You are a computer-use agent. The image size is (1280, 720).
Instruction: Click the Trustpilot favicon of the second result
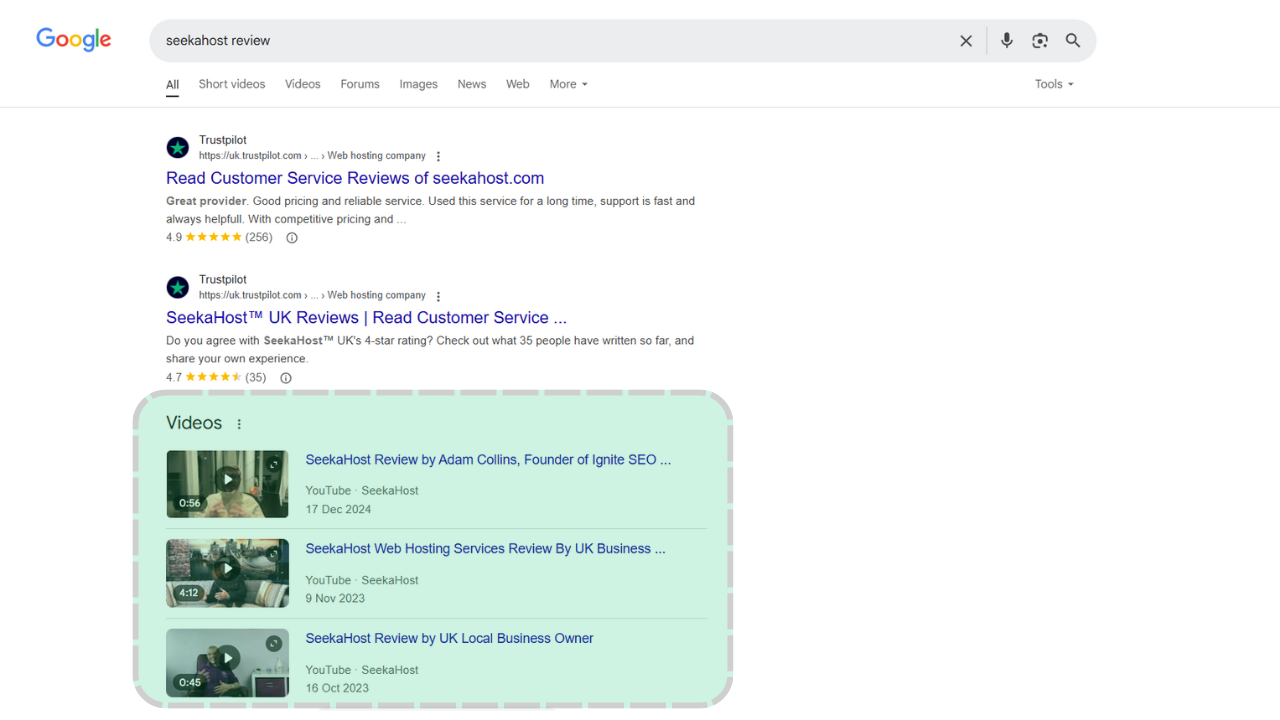(x=178, y=288)
